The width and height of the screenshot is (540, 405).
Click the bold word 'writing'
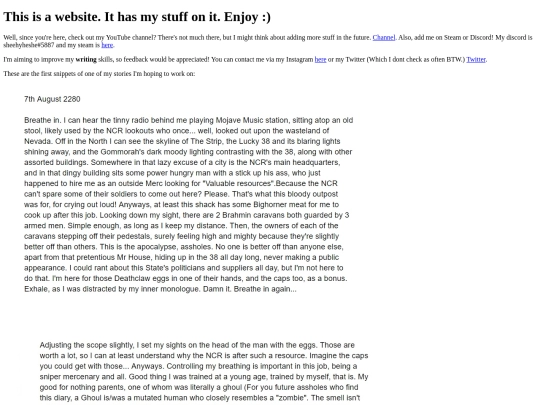(x=86, y=60)
